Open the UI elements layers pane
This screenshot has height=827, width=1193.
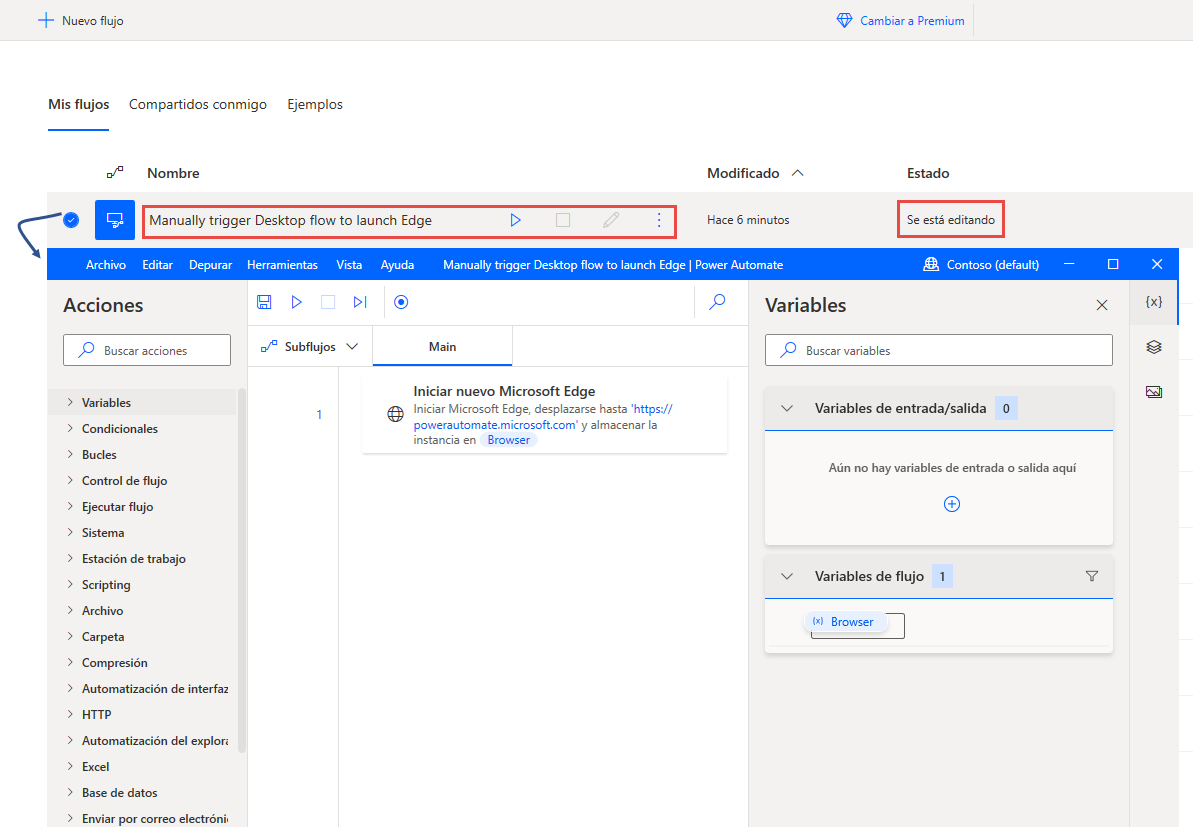(x=1153, y=347)
